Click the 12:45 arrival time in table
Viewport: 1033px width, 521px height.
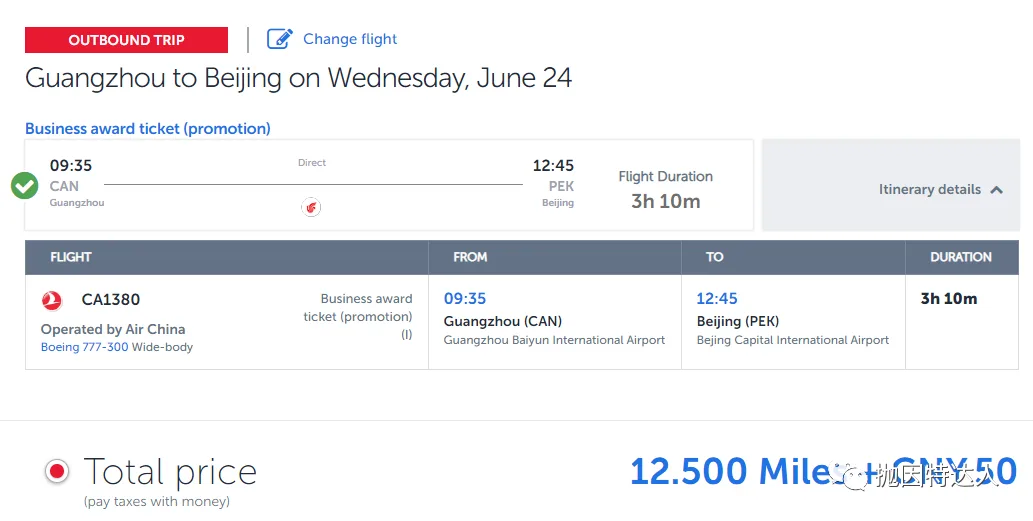pyautogui.click(x=717, y=298)
